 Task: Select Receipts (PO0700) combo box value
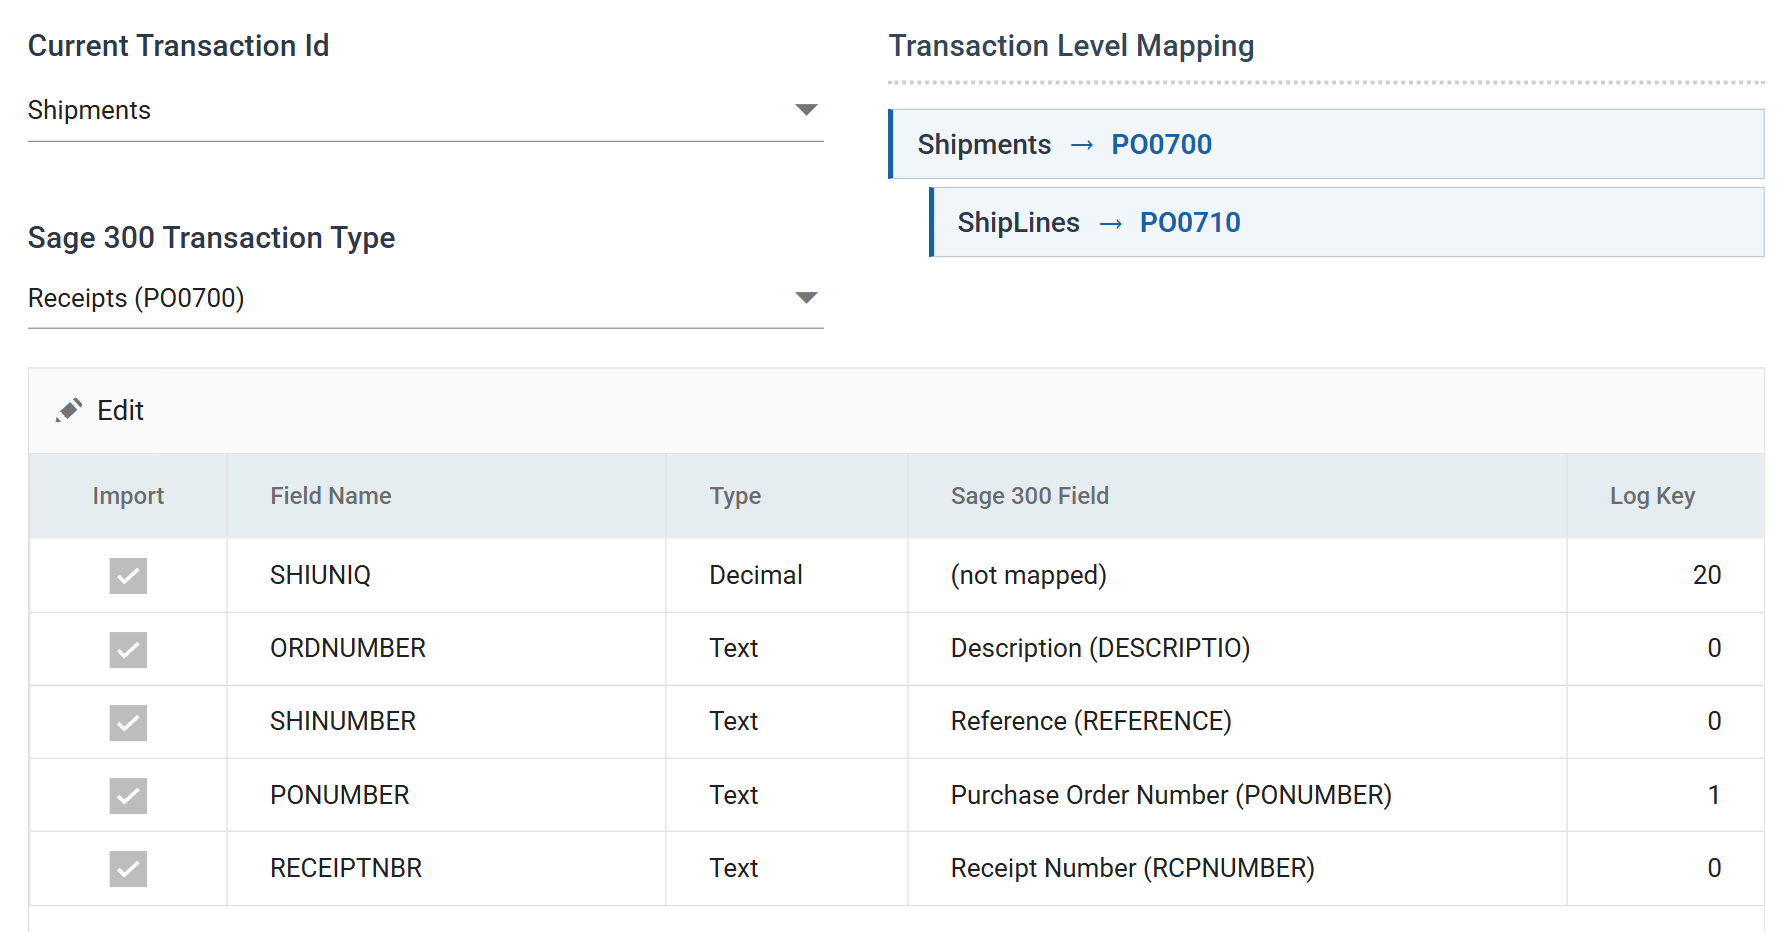click(136, 298)
